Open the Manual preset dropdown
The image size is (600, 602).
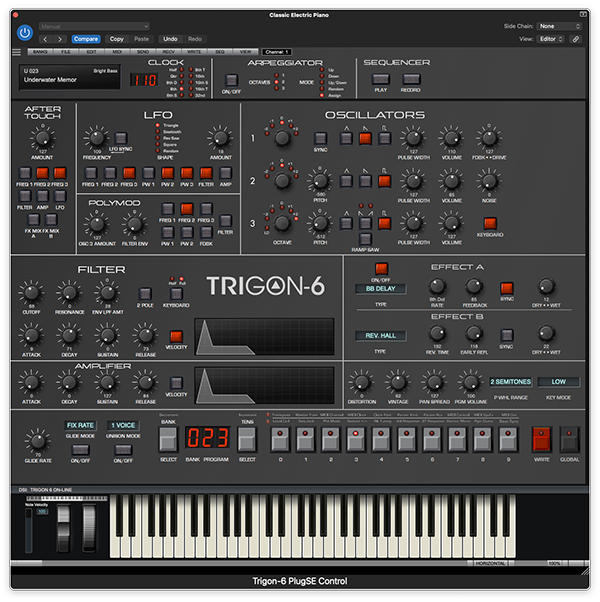point(94,26)
